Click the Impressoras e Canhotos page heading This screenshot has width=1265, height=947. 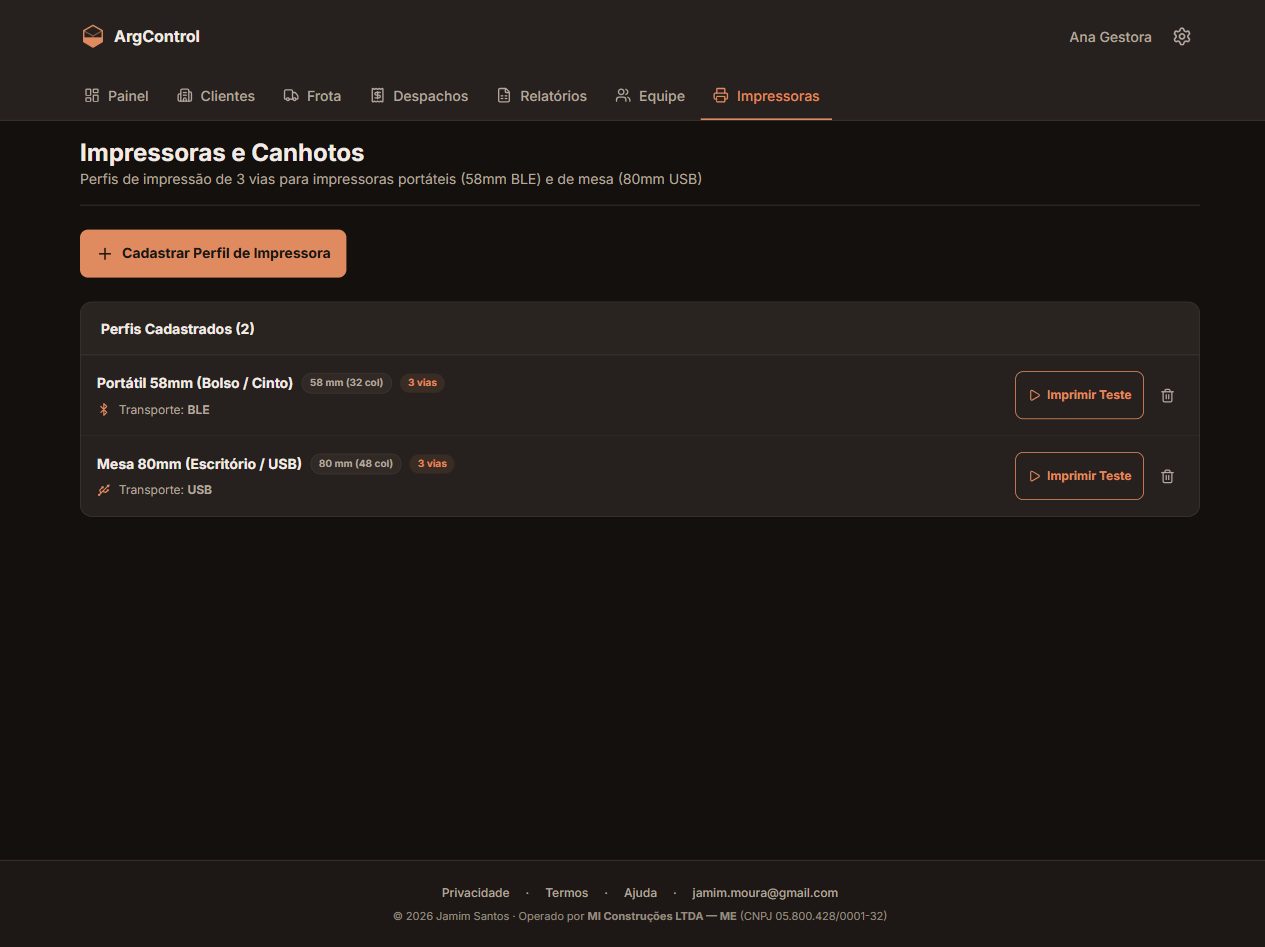[x=222, y=153]
